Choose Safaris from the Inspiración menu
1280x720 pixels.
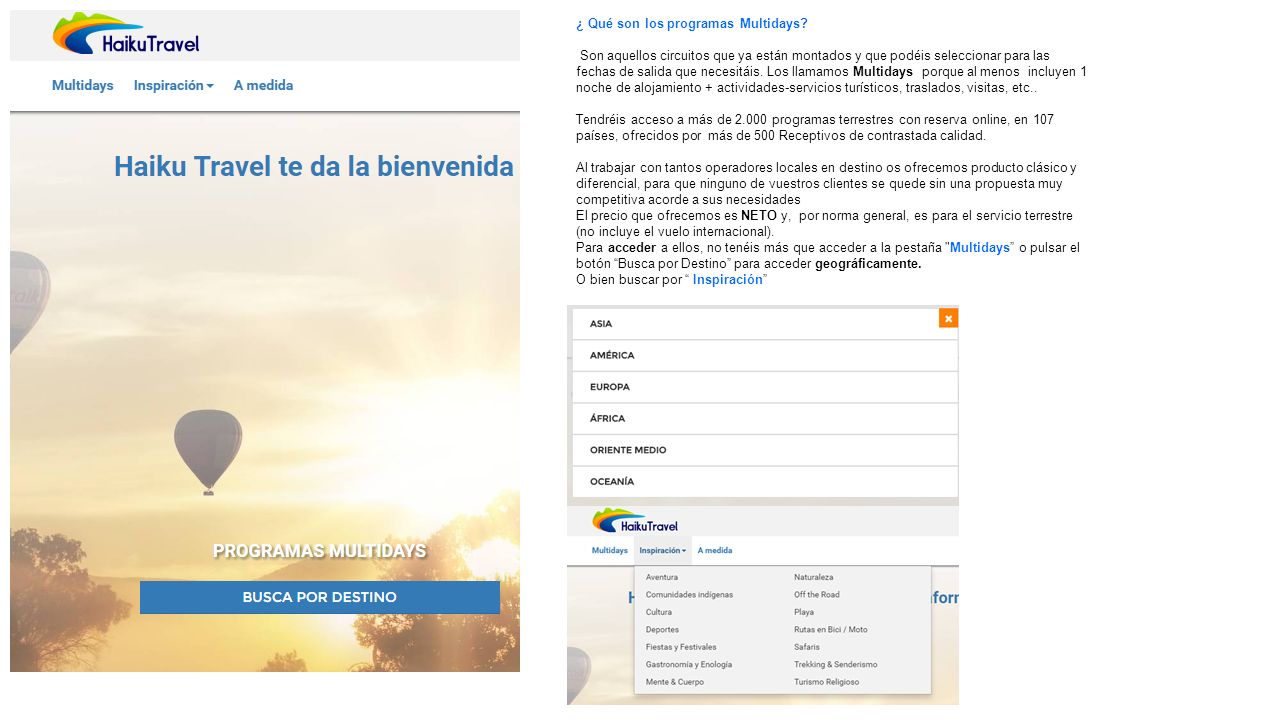807,647
